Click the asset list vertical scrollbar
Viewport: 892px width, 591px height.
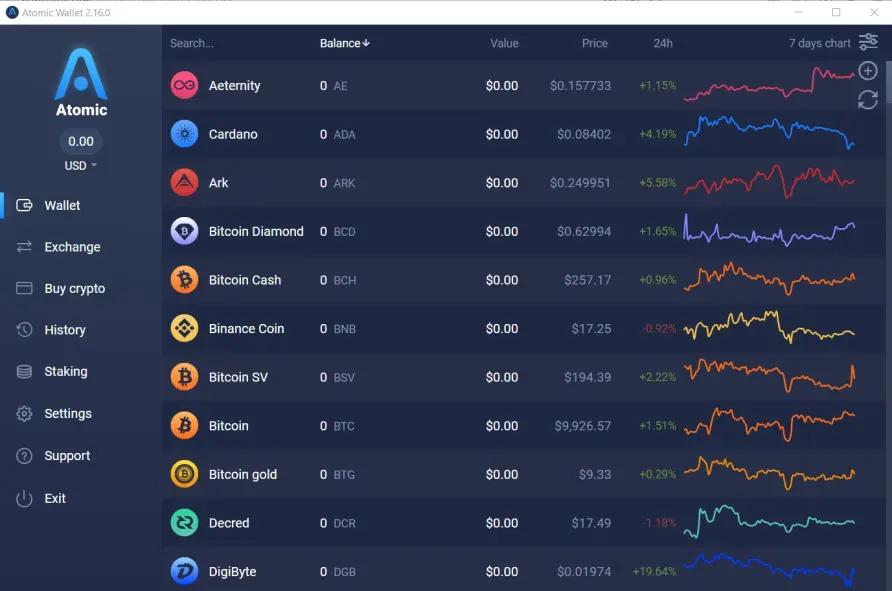point(888,82)
